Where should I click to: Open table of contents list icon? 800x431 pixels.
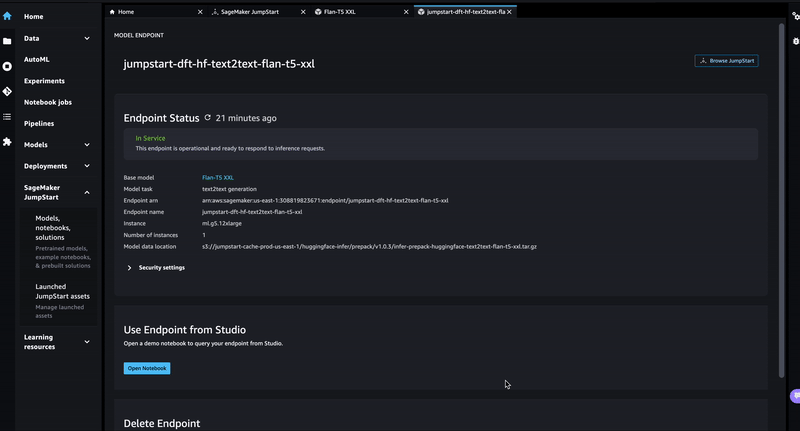coord(7,117)
